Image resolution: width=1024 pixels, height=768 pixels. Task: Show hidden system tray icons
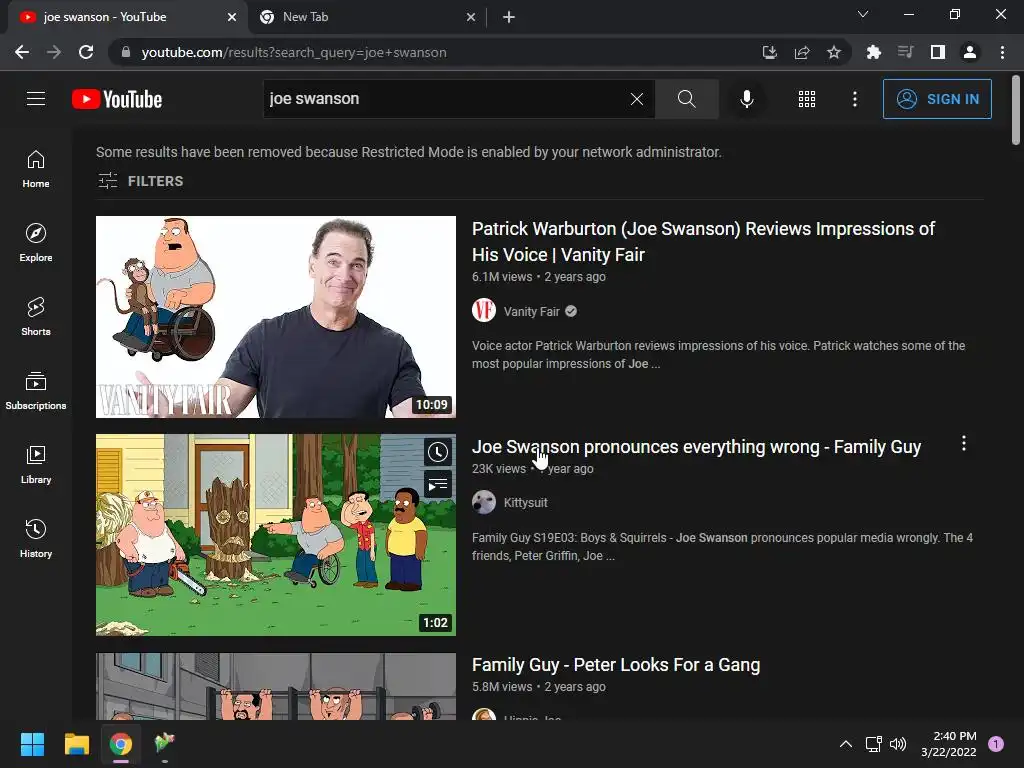tap(845, 744)
